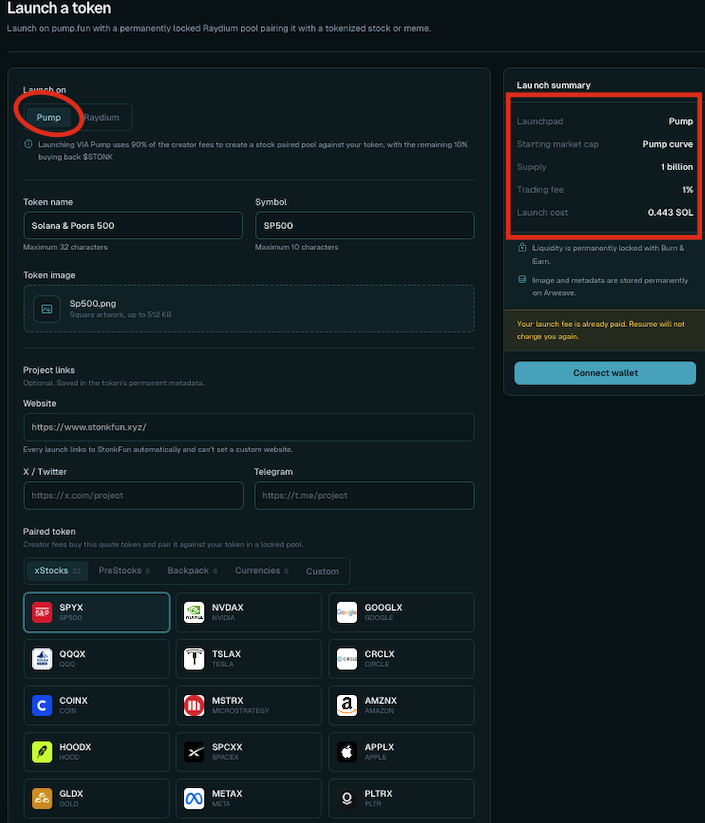Click the Pump curve market cap value
705x823 pixels.
click(667, 144)
